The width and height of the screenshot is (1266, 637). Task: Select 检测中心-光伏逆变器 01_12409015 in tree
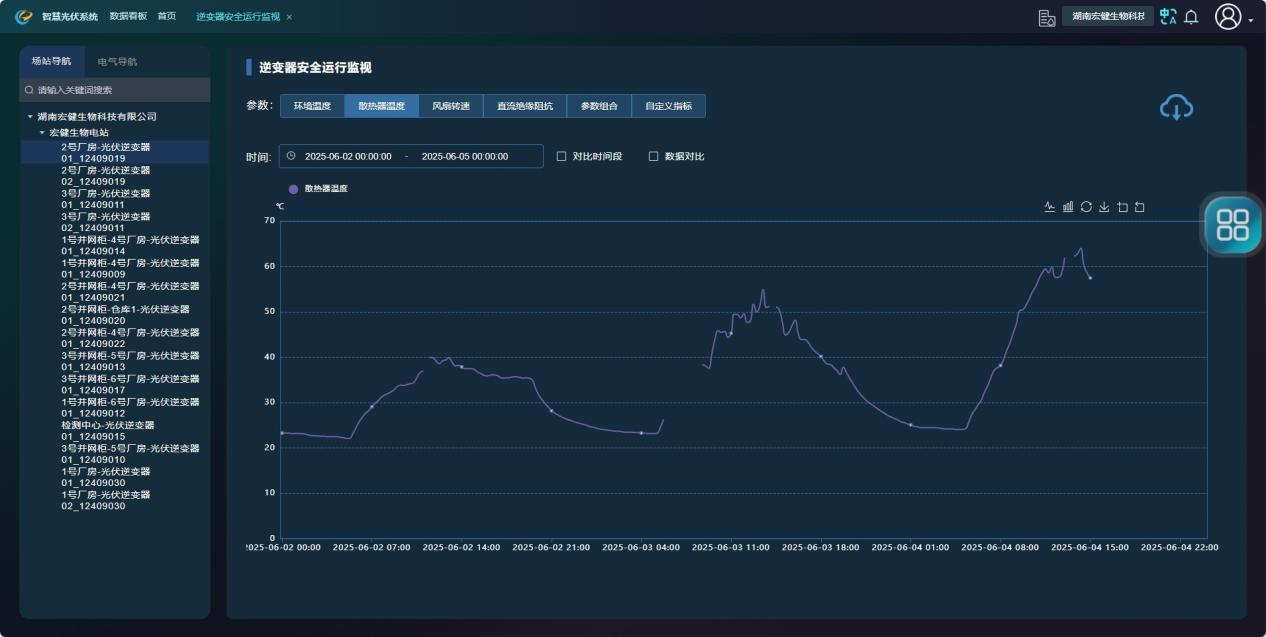click(x=107, y=431)
